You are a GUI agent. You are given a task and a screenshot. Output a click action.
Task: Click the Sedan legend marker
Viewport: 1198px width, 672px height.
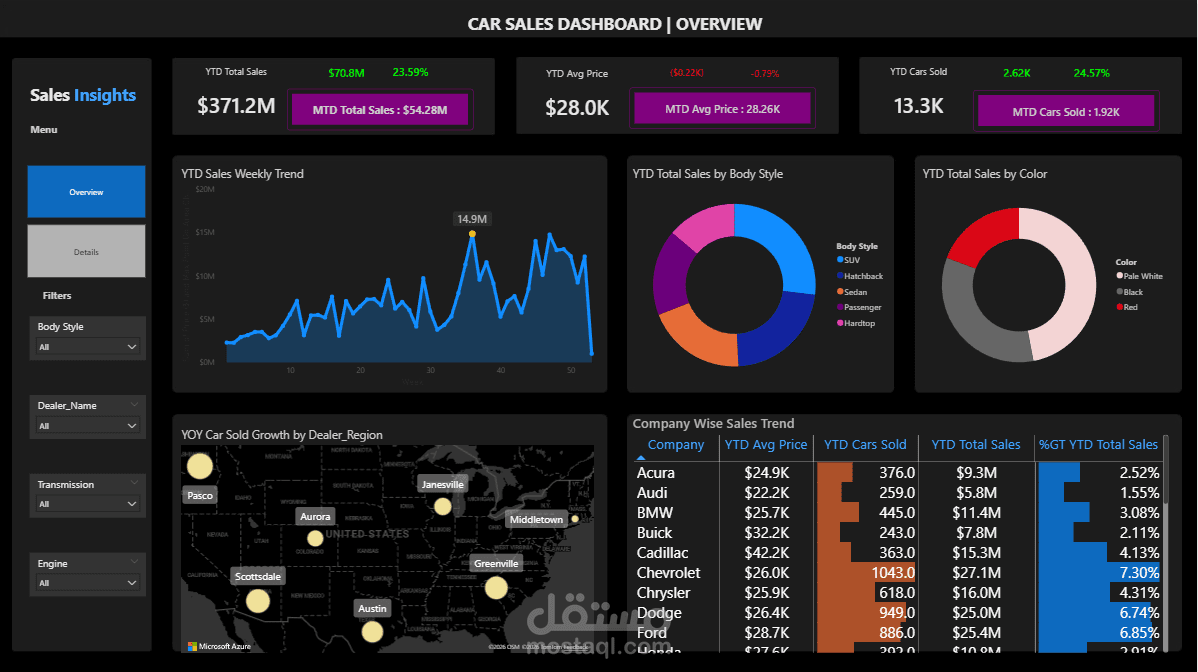(840, 291)
